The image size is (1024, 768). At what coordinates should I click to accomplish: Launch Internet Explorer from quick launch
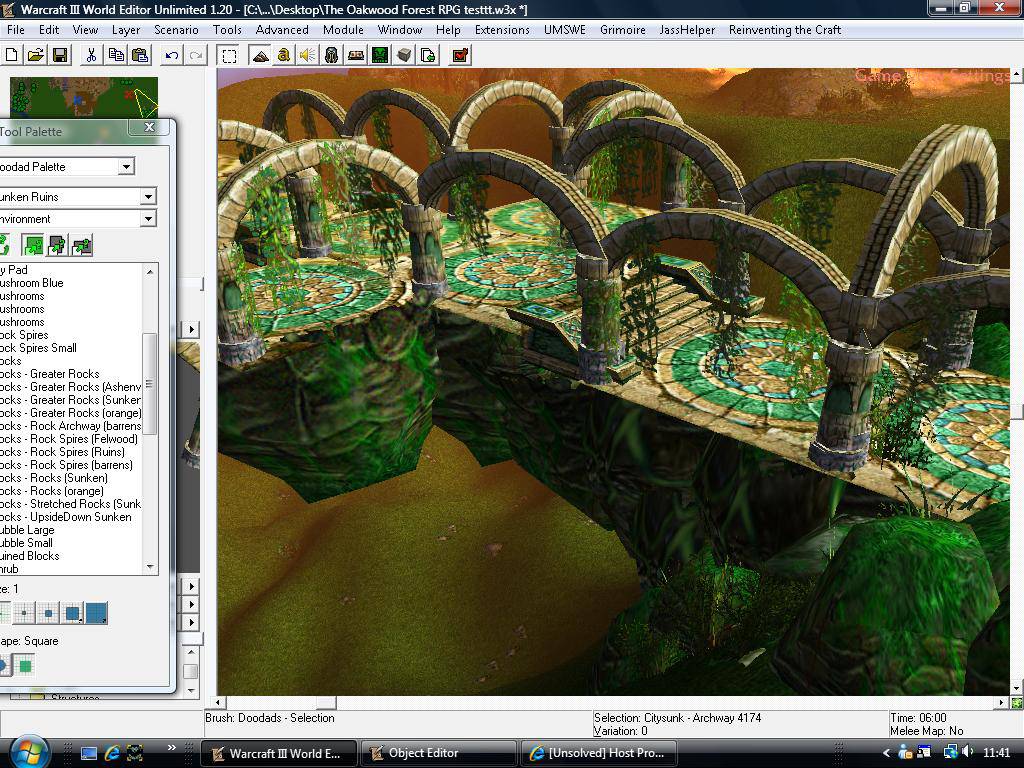pyautogui.click(x=112, y=753)
